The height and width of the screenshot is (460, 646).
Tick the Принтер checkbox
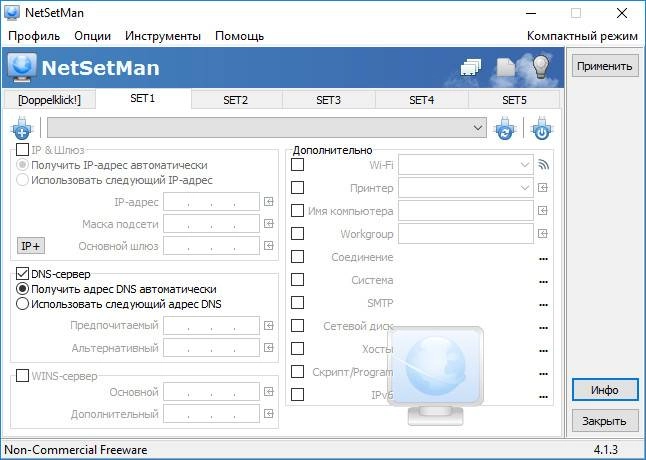click(x=297, y=188)
